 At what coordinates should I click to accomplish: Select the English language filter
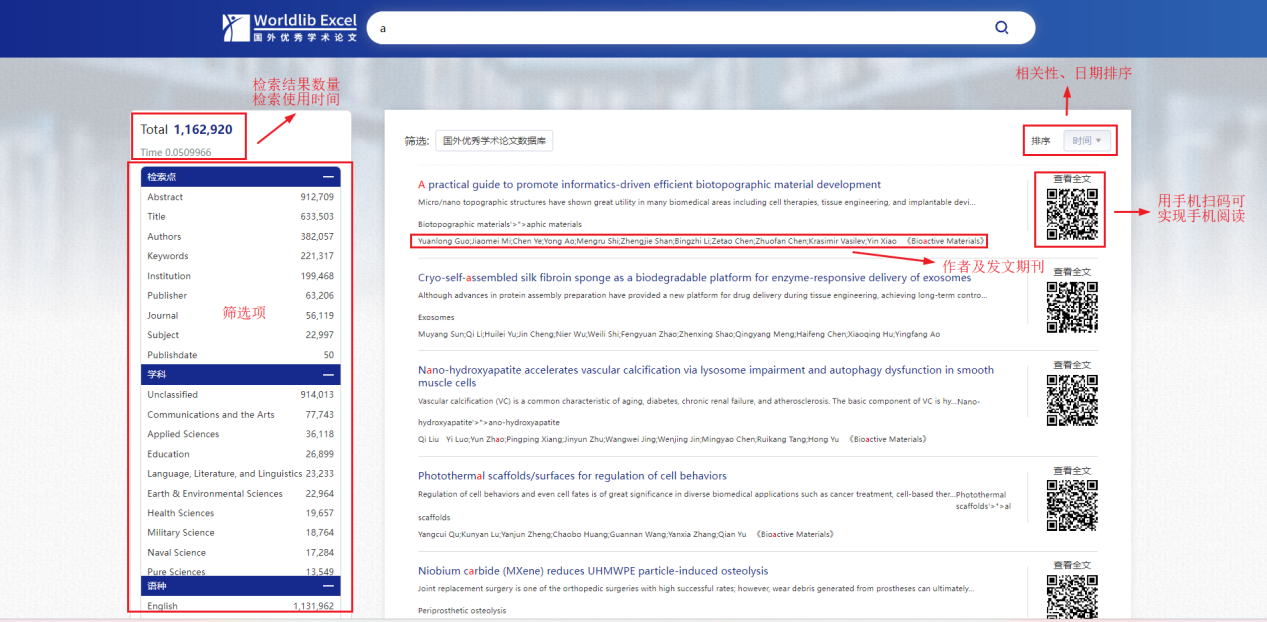pos(162,606)
